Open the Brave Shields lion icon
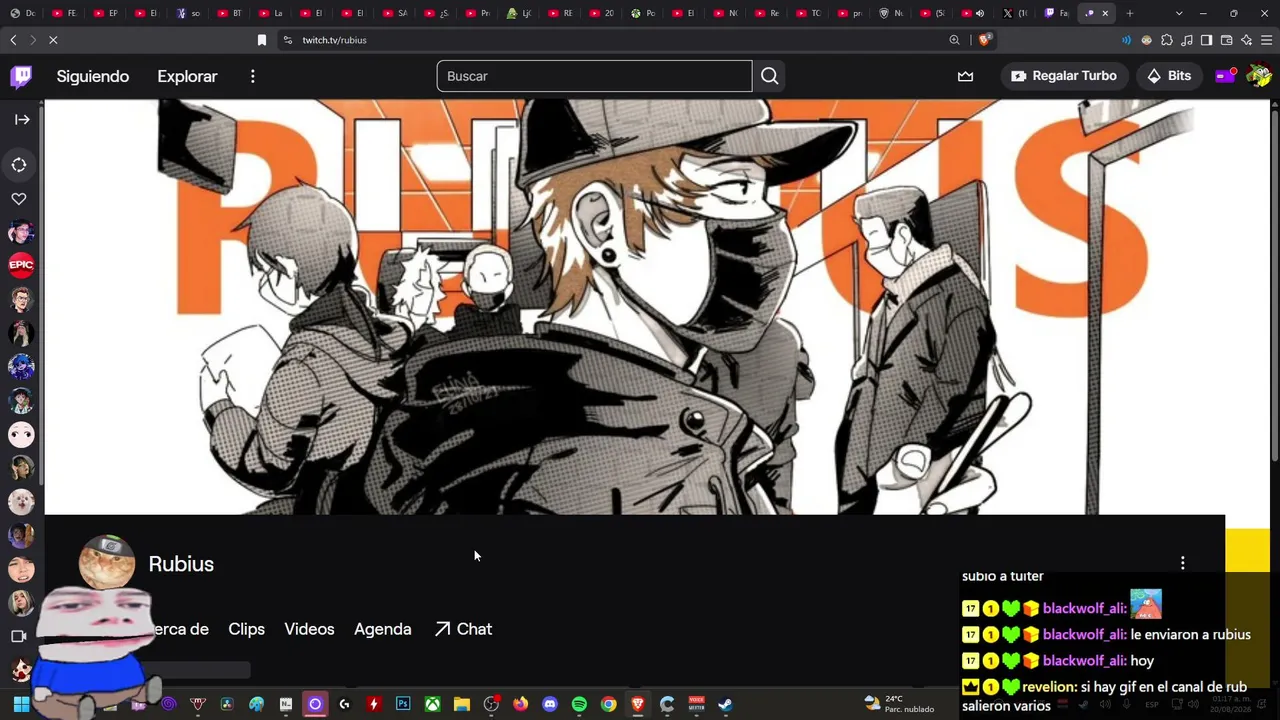This screenshot has width=1280, height=720. tap(985, 40)
